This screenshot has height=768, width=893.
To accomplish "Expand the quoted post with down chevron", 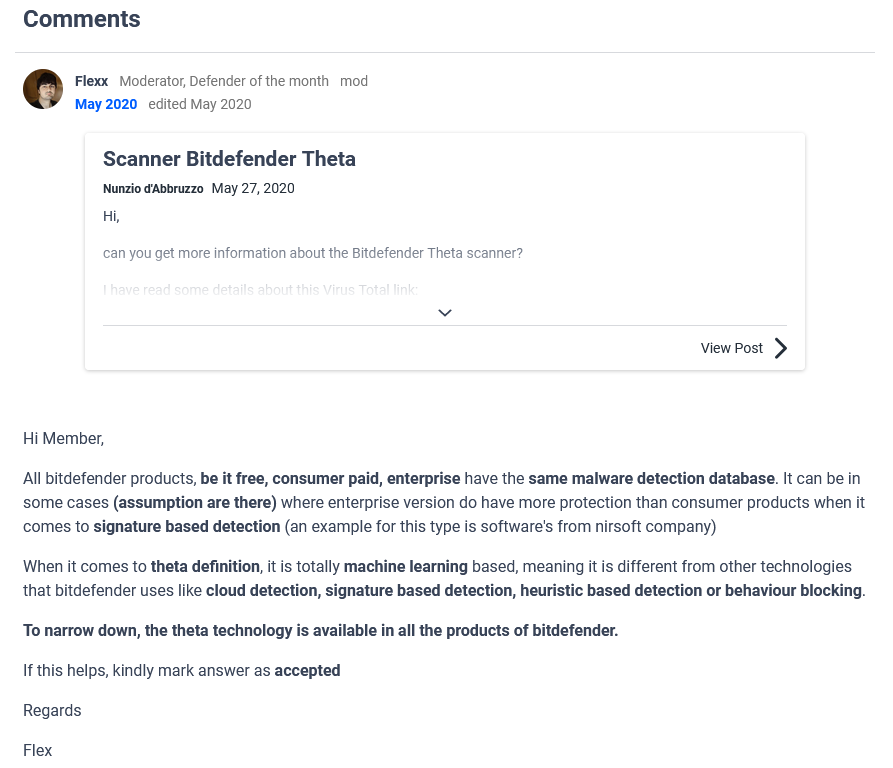I will [x=445, y=313].
